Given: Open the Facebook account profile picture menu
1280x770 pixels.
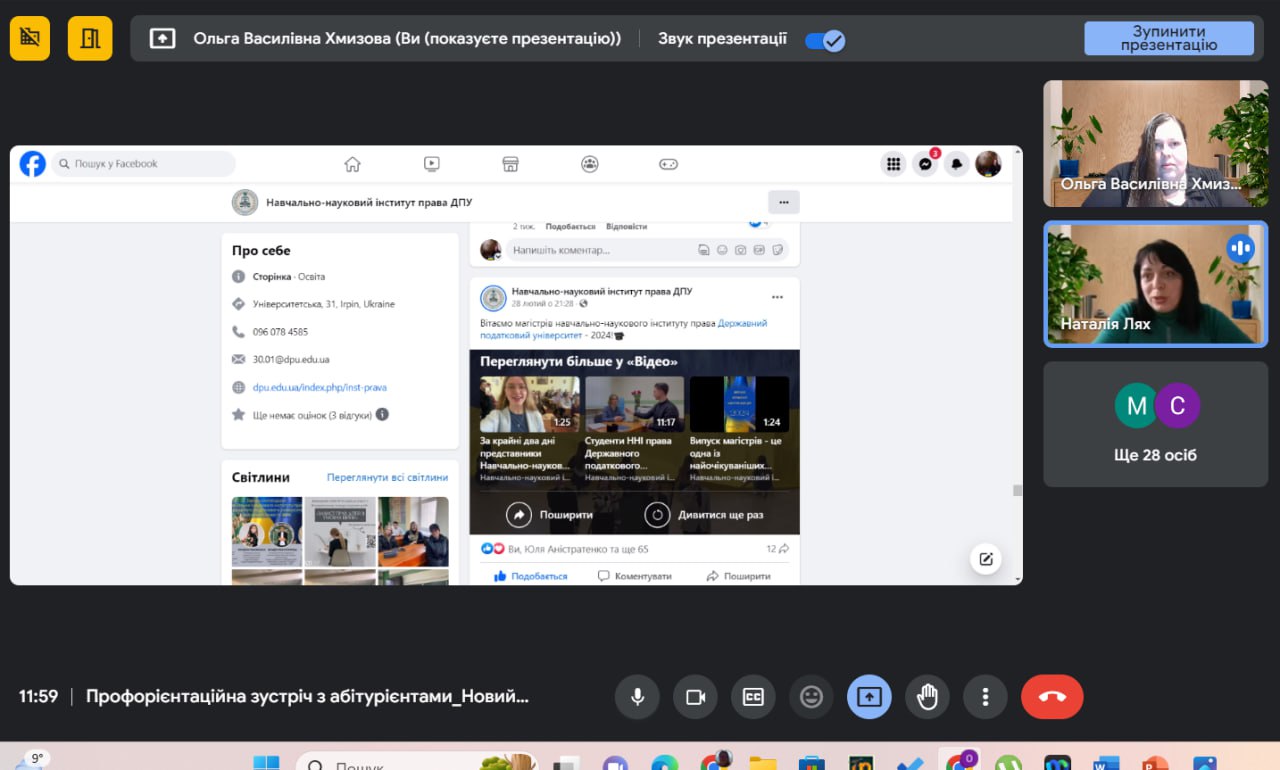Looking at the screenshot, I should point(988,164).
